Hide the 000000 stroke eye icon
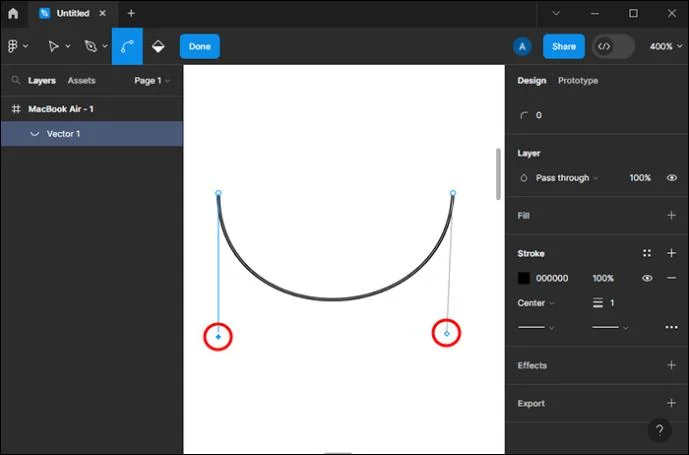Screen dimensions: 689x455 (x=647, y=278)
